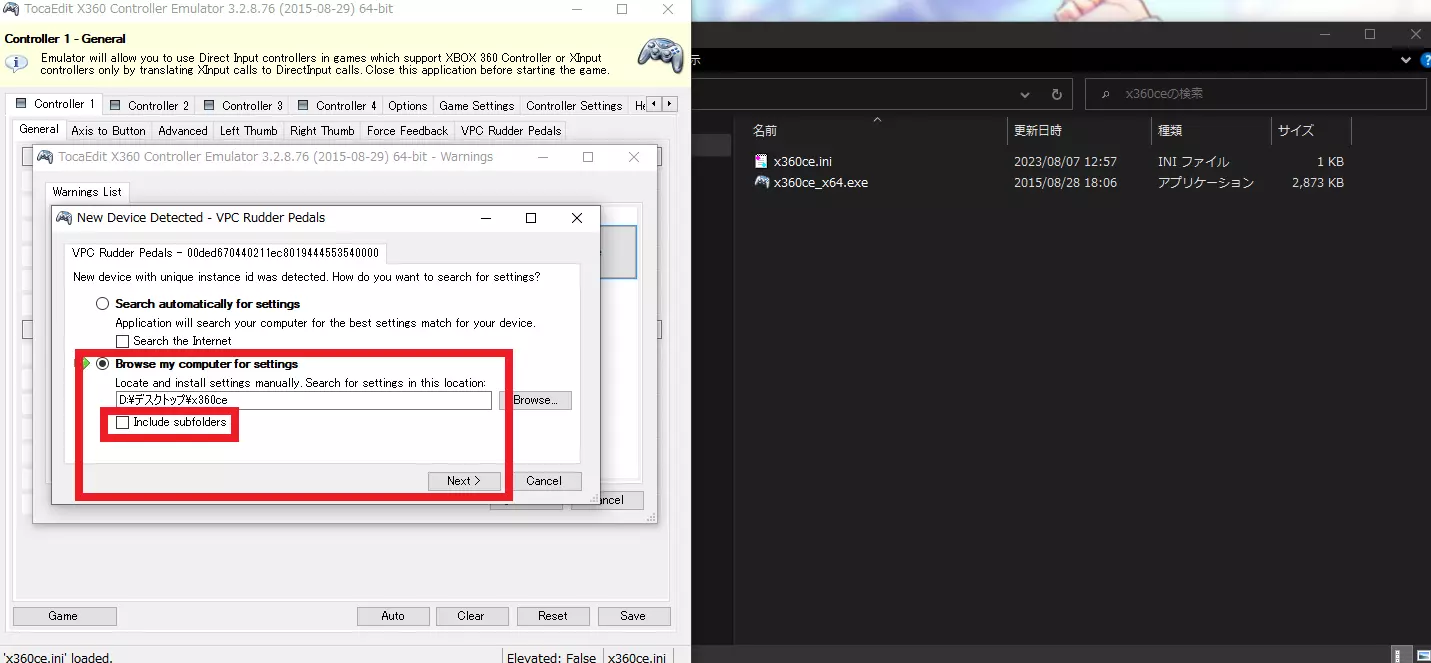The width and height of the screenshot is (1431, 663).
Task: Expand the Explorer ribbon chevron
Action: 1406,60
